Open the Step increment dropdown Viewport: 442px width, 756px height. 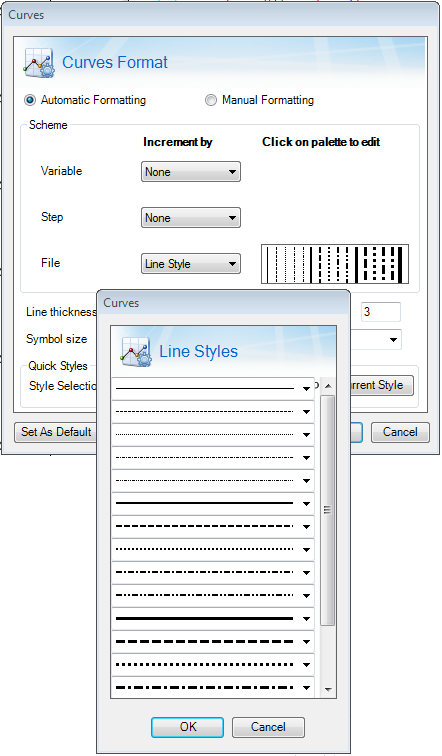tap(191, 217)
